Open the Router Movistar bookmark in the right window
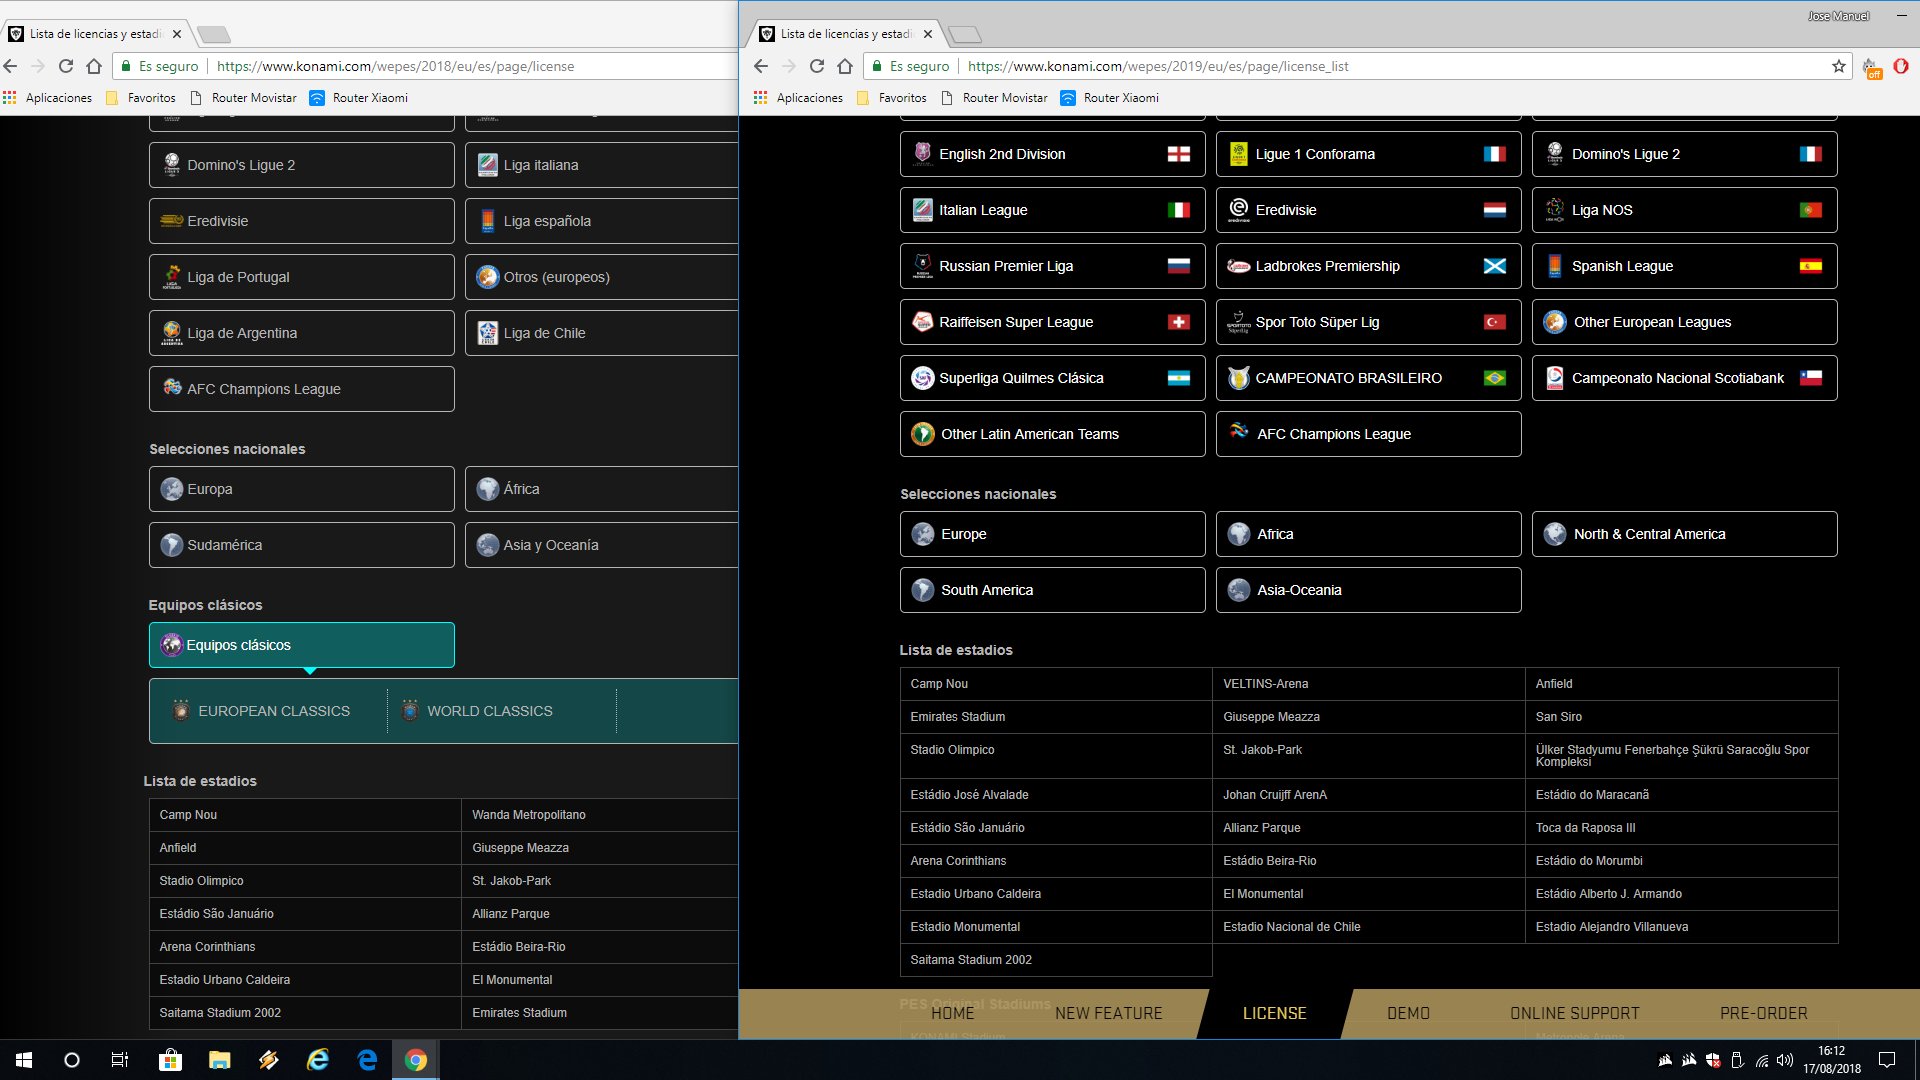Viewport: 1920px width, 1080px height. coord(1004,98)
